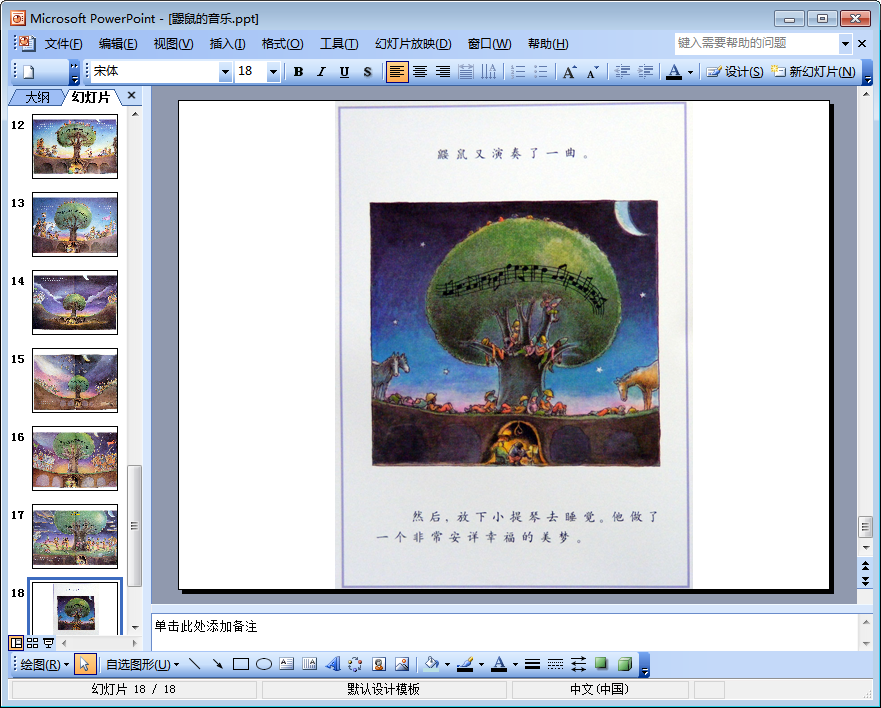Toggle Italic formatting
Screen dimensions: 881x708
tap(321, 72)
